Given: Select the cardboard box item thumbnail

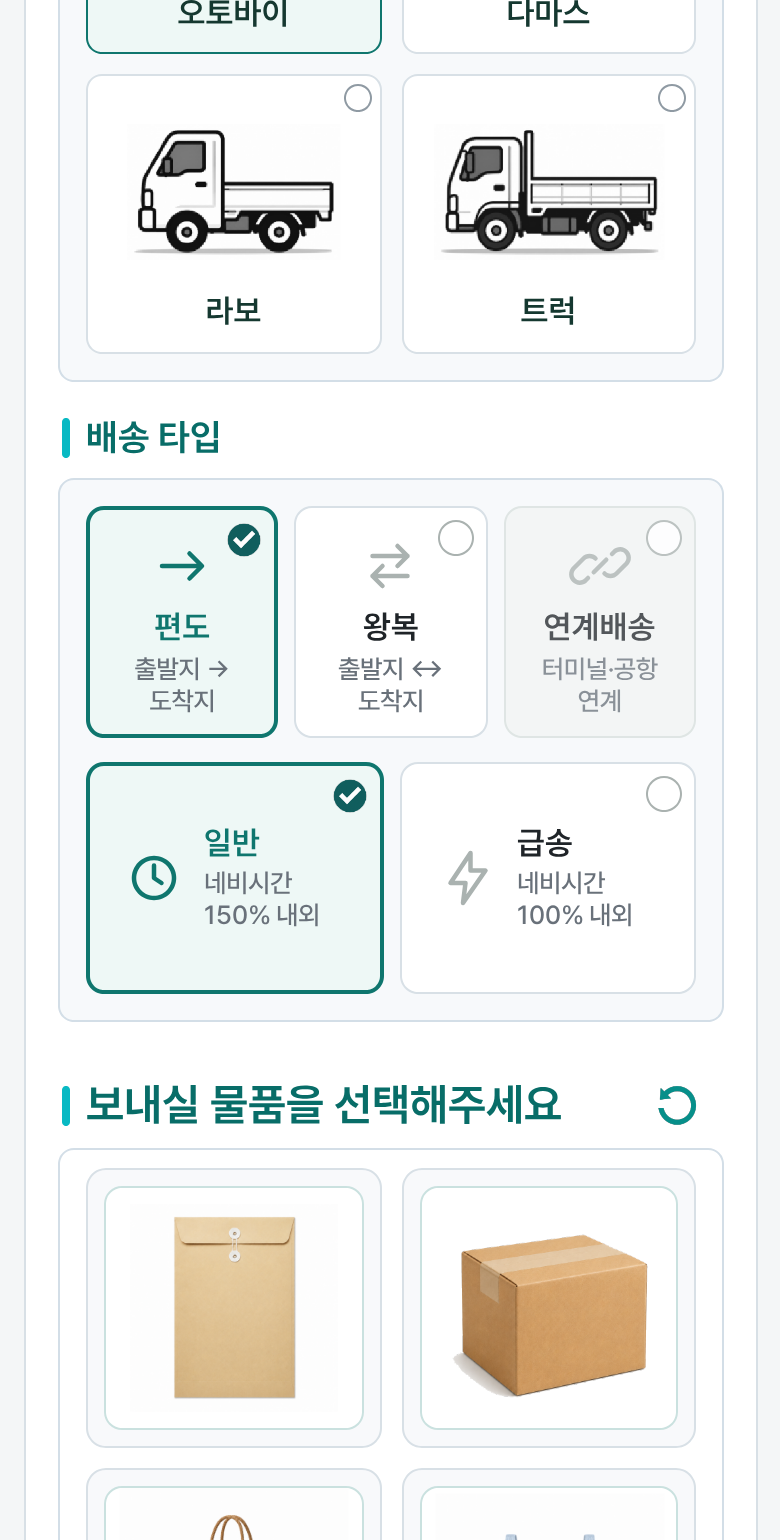Looking at the screenshot, I should tap(549, 1308).
